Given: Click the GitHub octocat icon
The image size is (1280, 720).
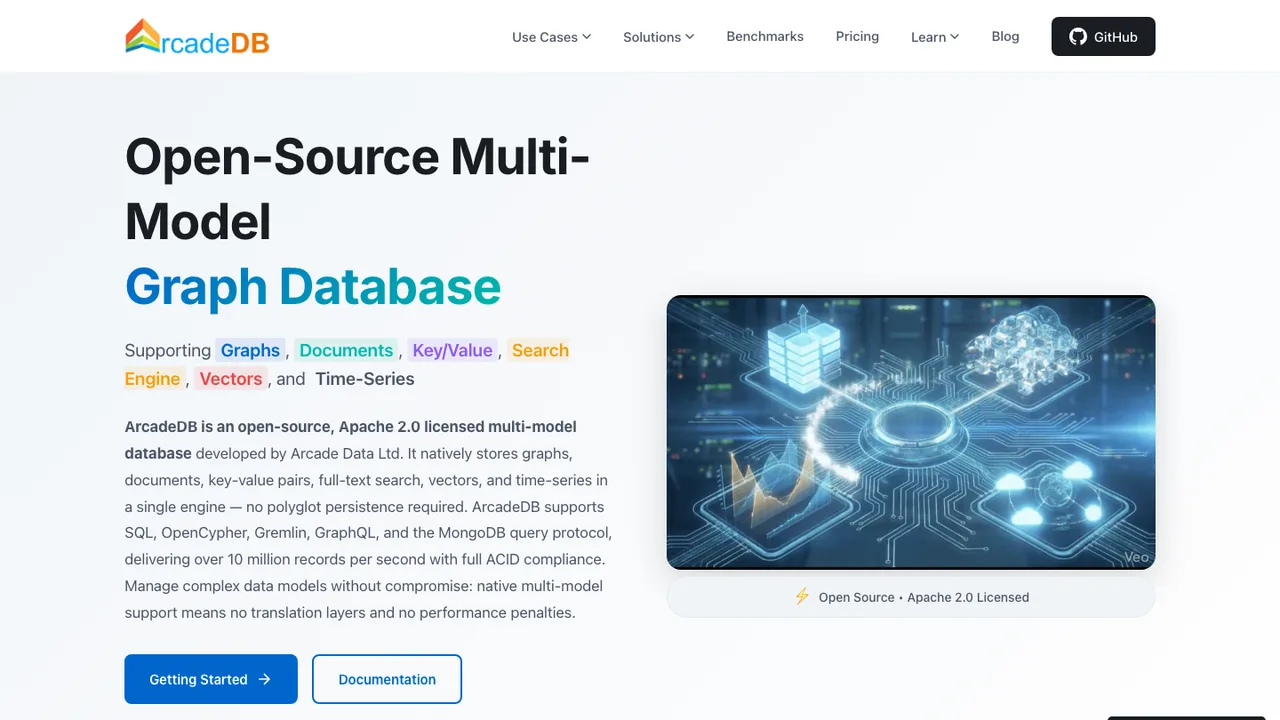Looking at the screenshot, I should click(1078, 36).
